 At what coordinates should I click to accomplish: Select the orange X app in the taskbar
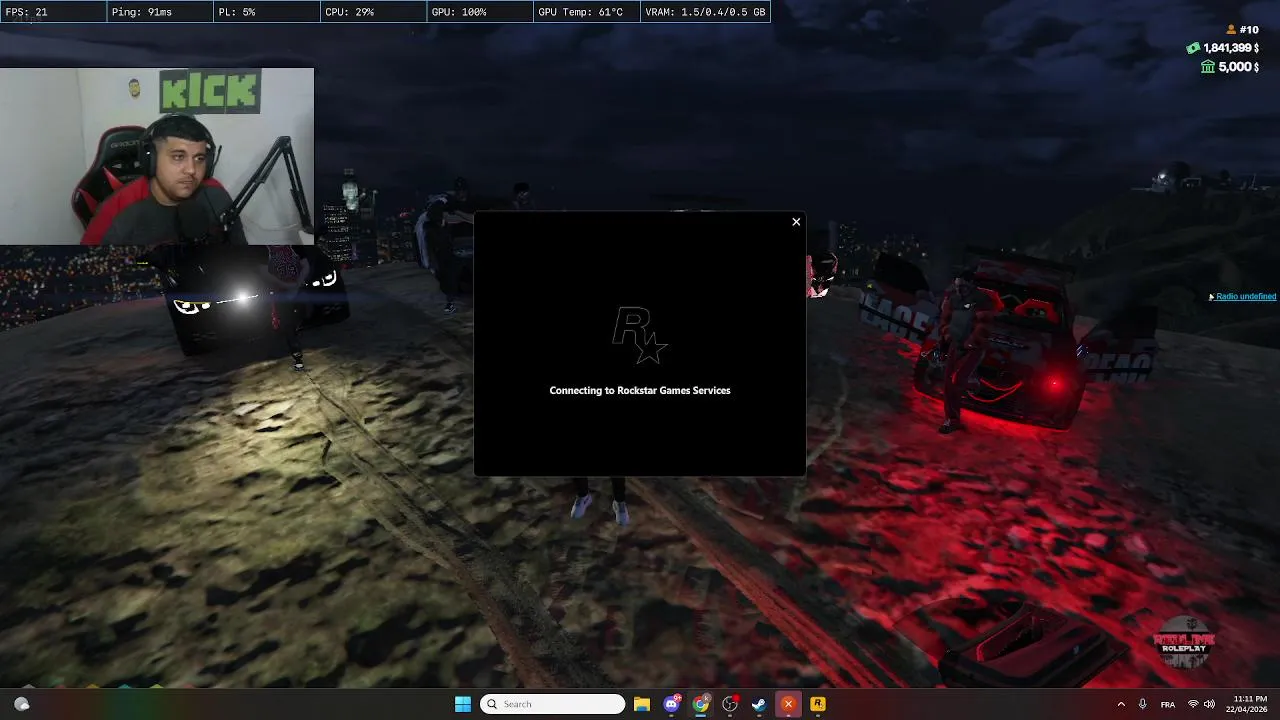click(x=788, y=704)
